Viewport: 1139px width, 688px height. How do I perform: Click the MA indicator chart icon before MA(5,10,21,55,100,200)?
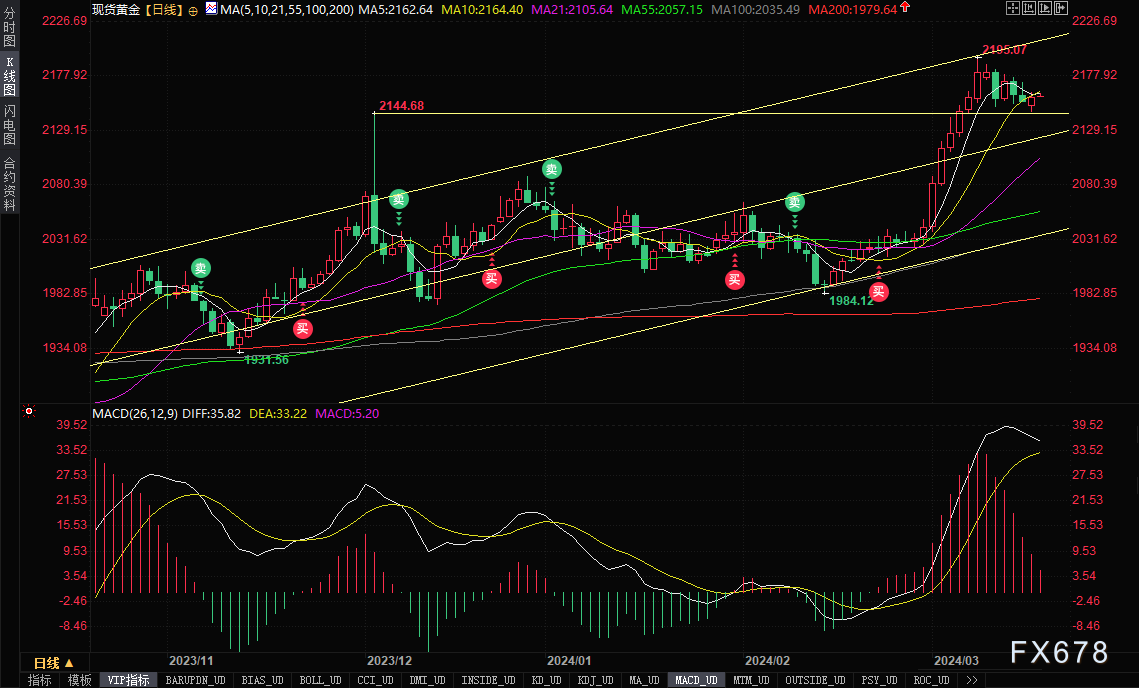pyautogui.click(x=211, y=9)
